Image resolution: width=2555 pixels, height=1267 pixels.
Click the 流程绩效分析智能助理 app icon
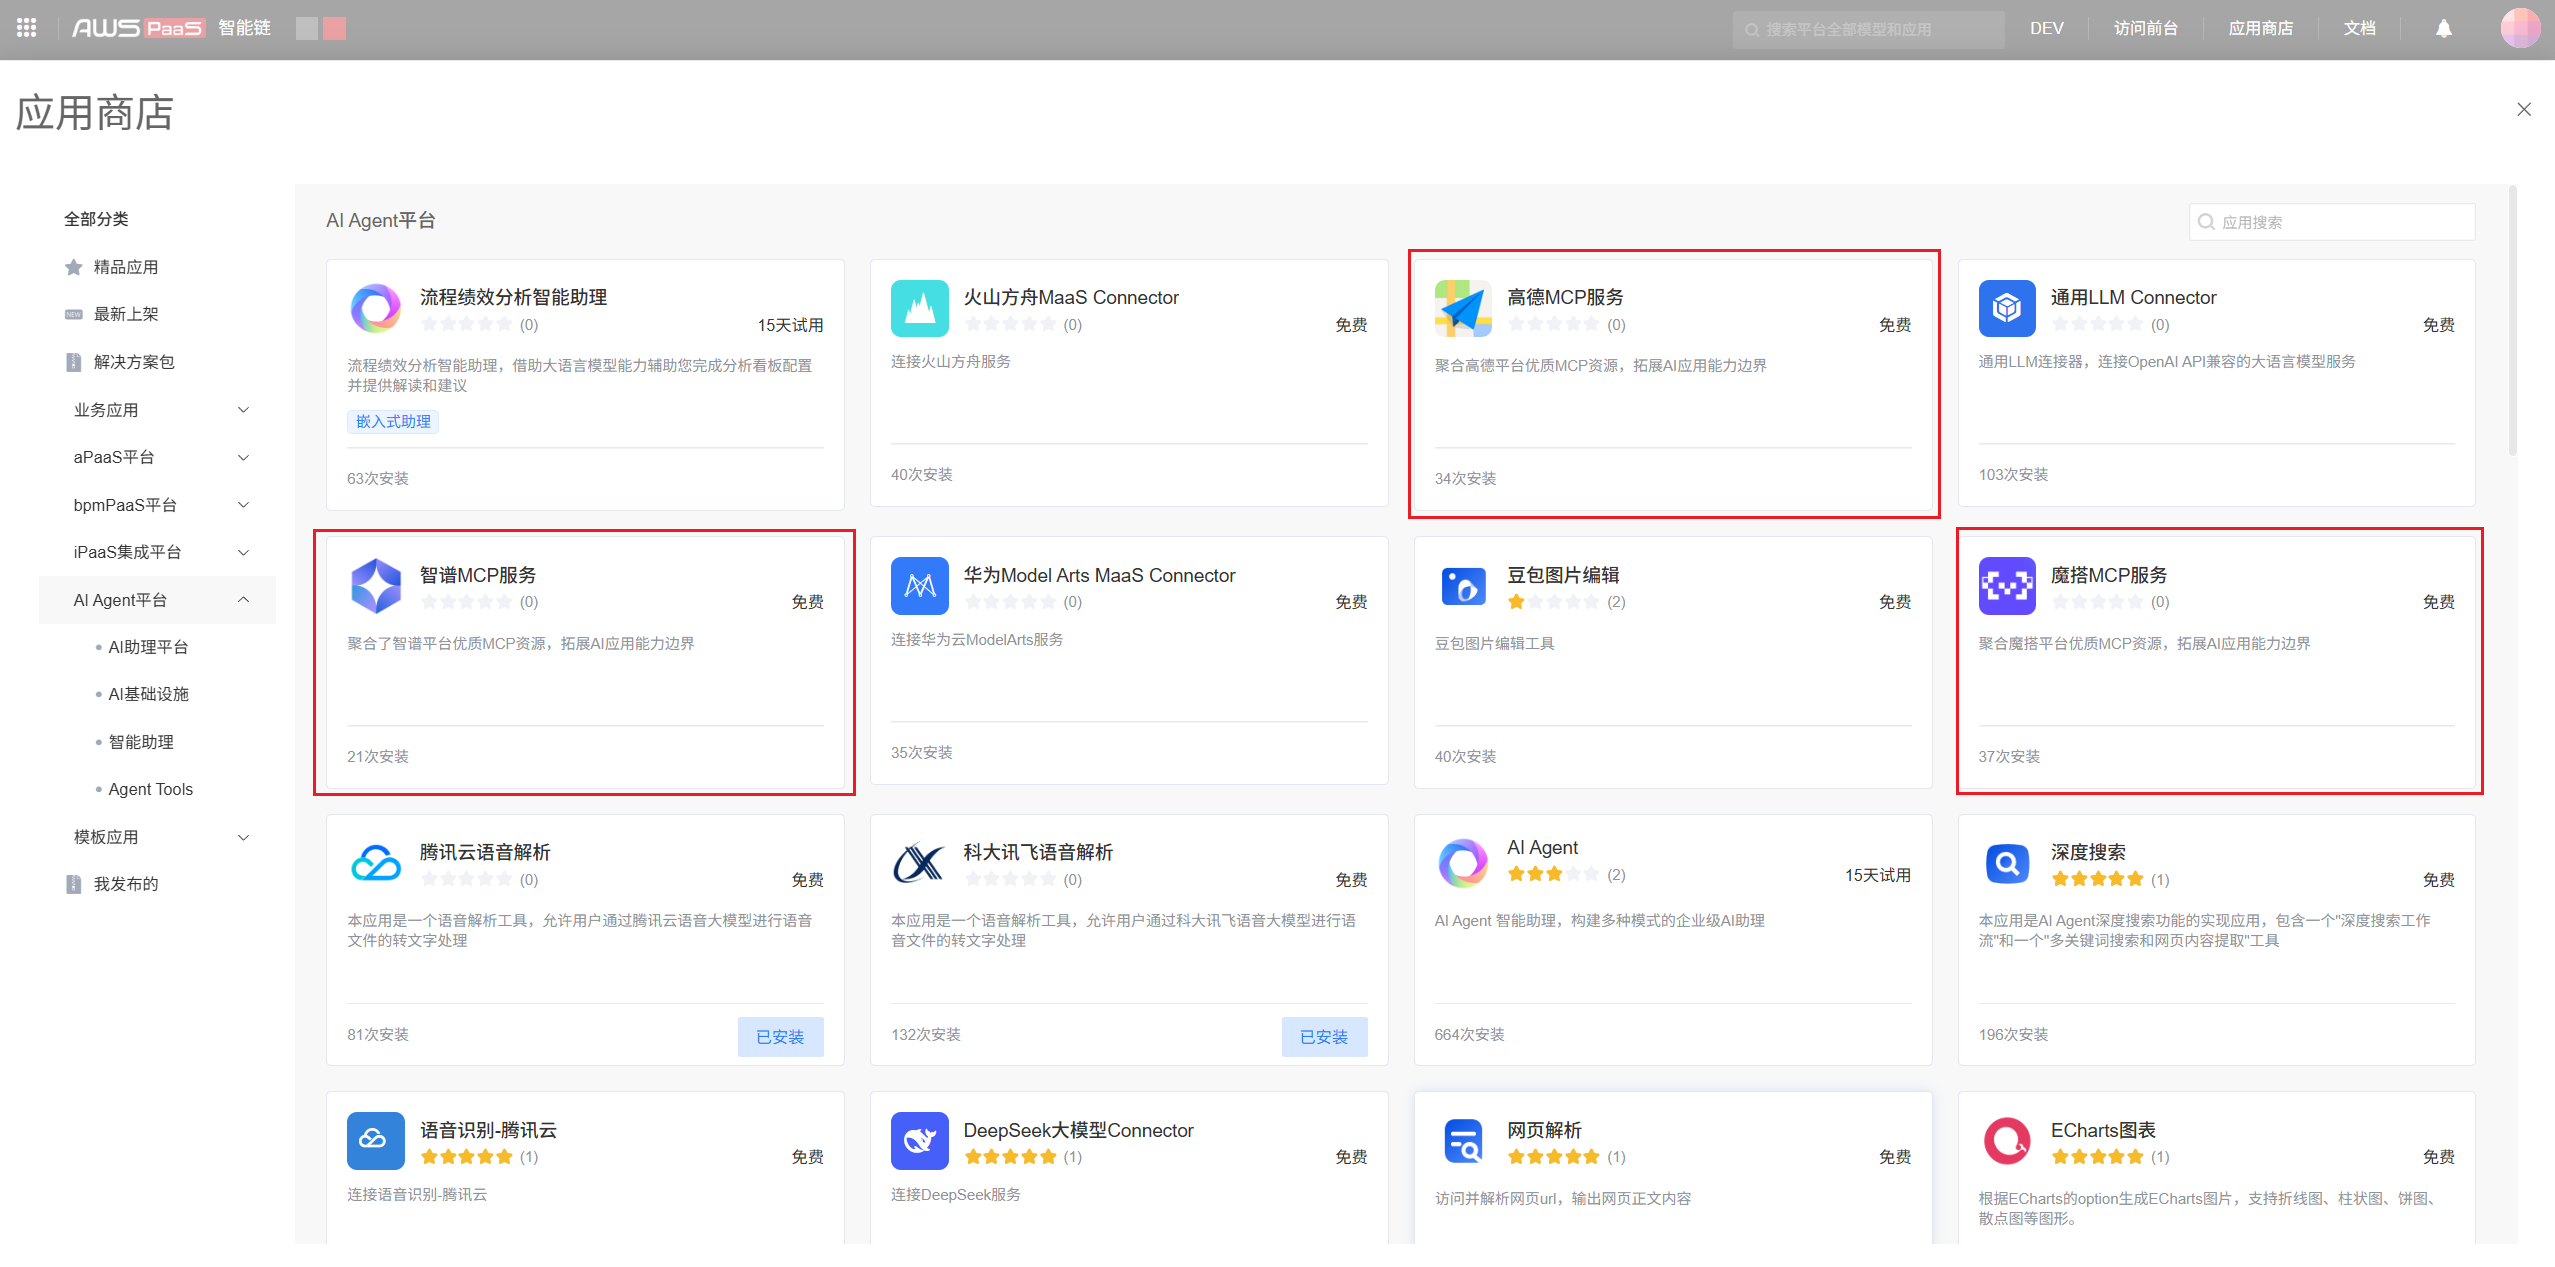coord(376,308)
